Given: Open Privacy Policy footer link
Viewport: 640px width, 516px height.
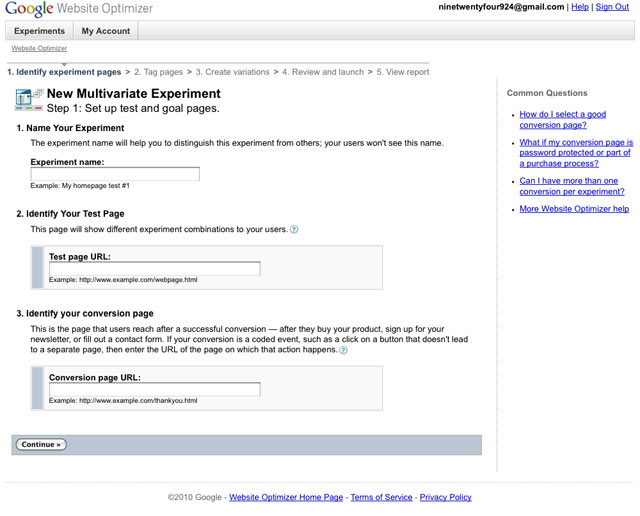Looking at the screenshot, I should 445,497.
